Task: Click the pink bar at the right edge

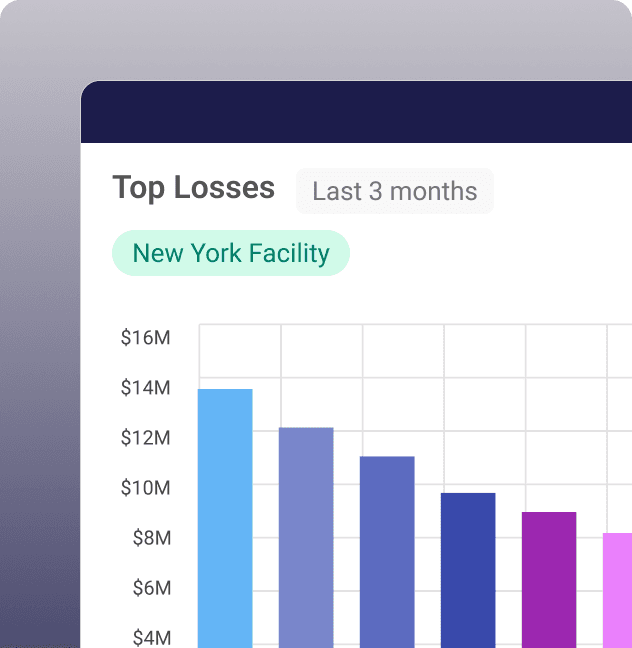Action: 618,589
